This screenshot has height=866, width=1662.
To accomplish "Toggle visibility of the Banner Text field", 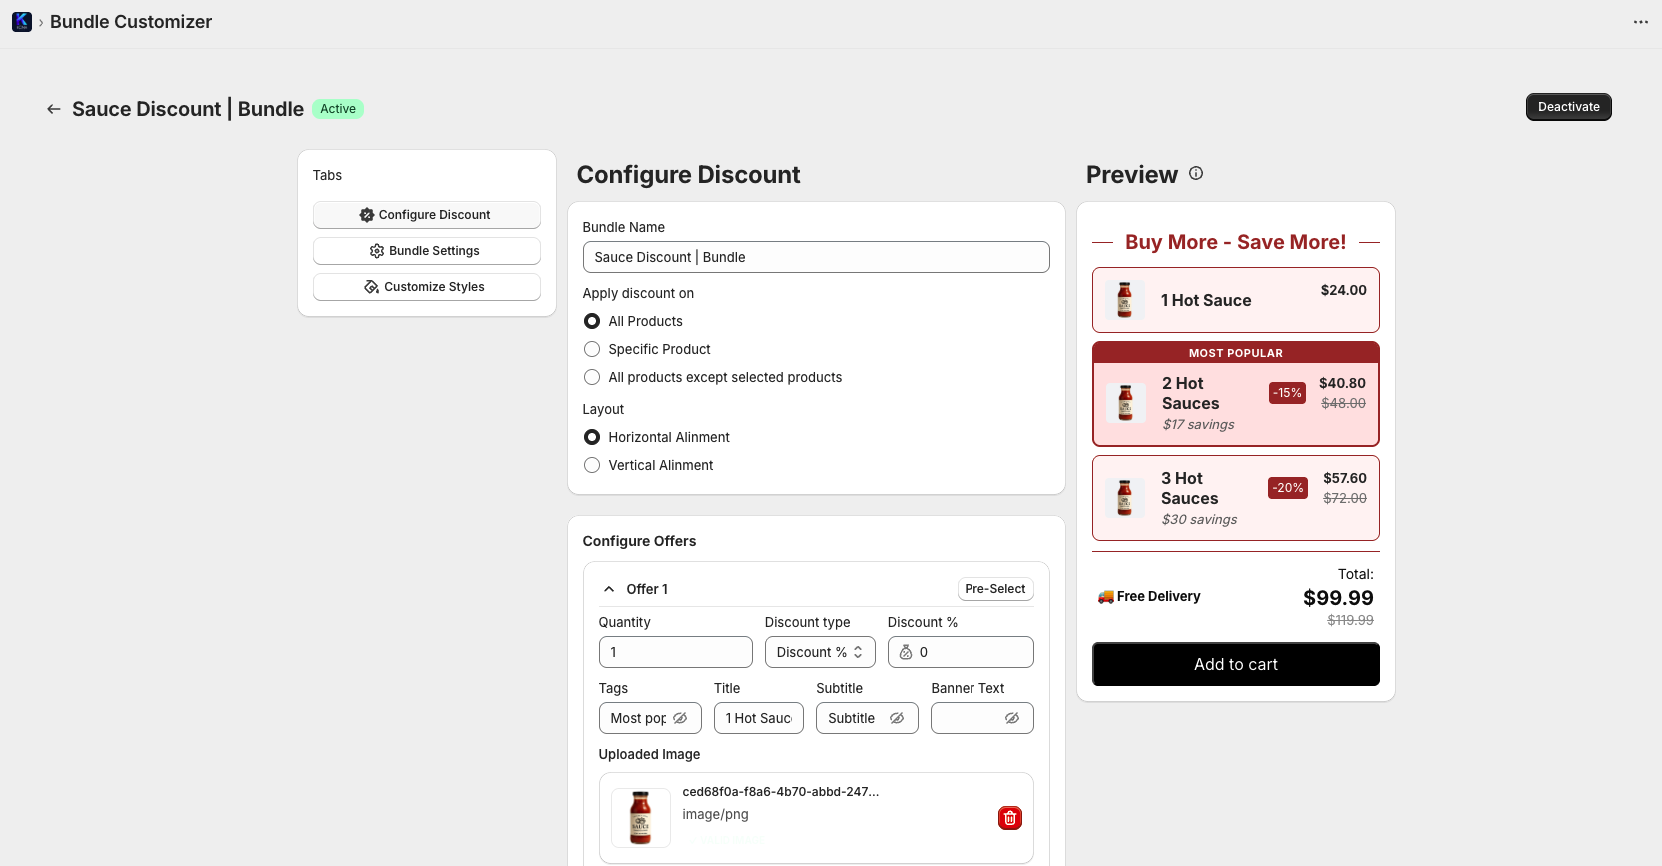I will 1012,718.
